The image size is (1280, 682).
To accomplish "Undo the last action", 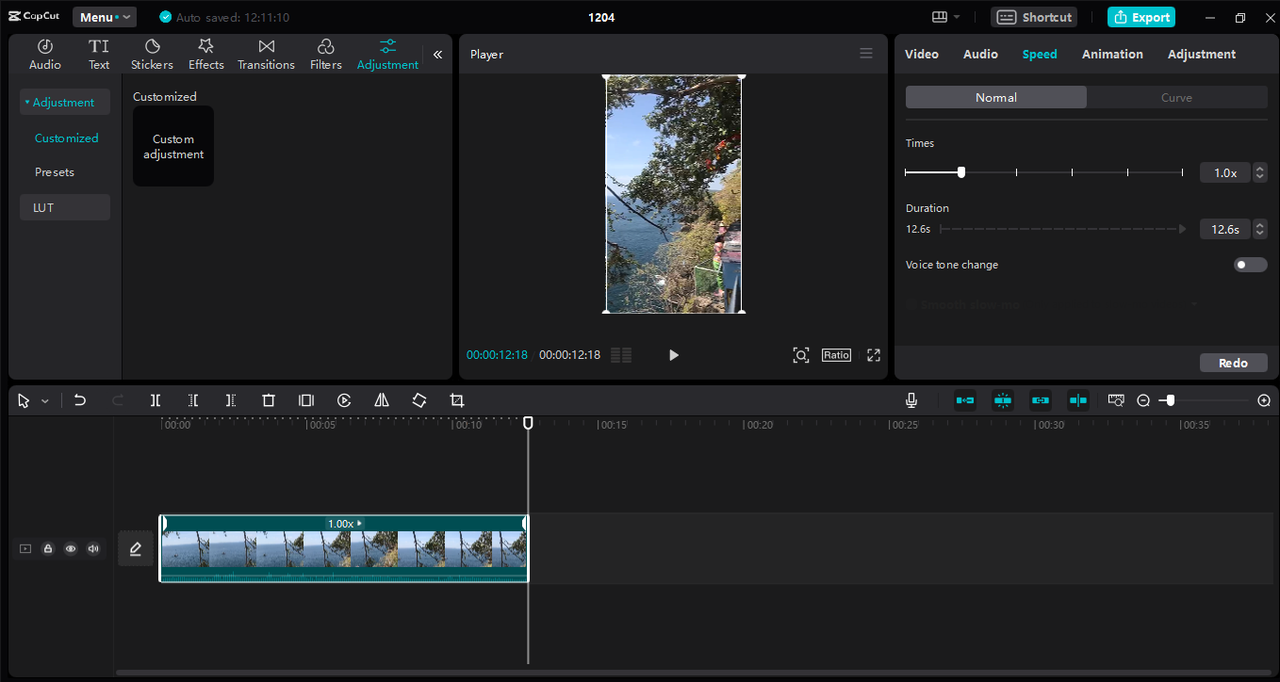I will [80, 400].
